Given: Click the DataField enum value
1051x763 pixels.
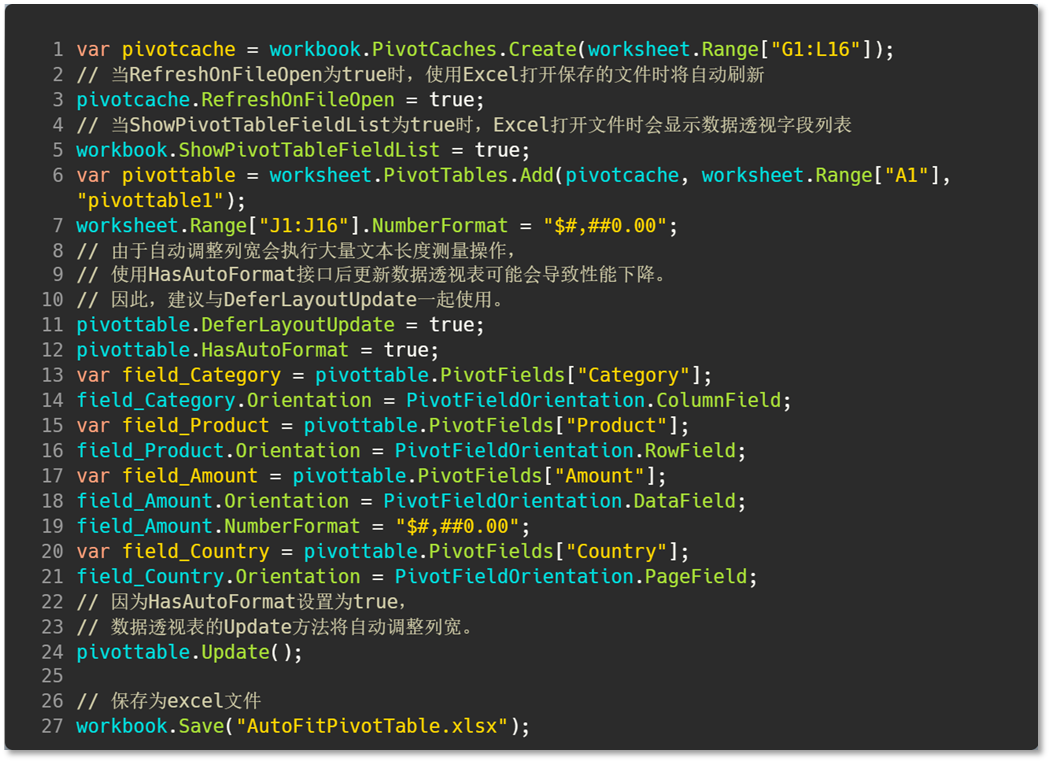Looking at the screenshot, I should [x=684, y=501].
